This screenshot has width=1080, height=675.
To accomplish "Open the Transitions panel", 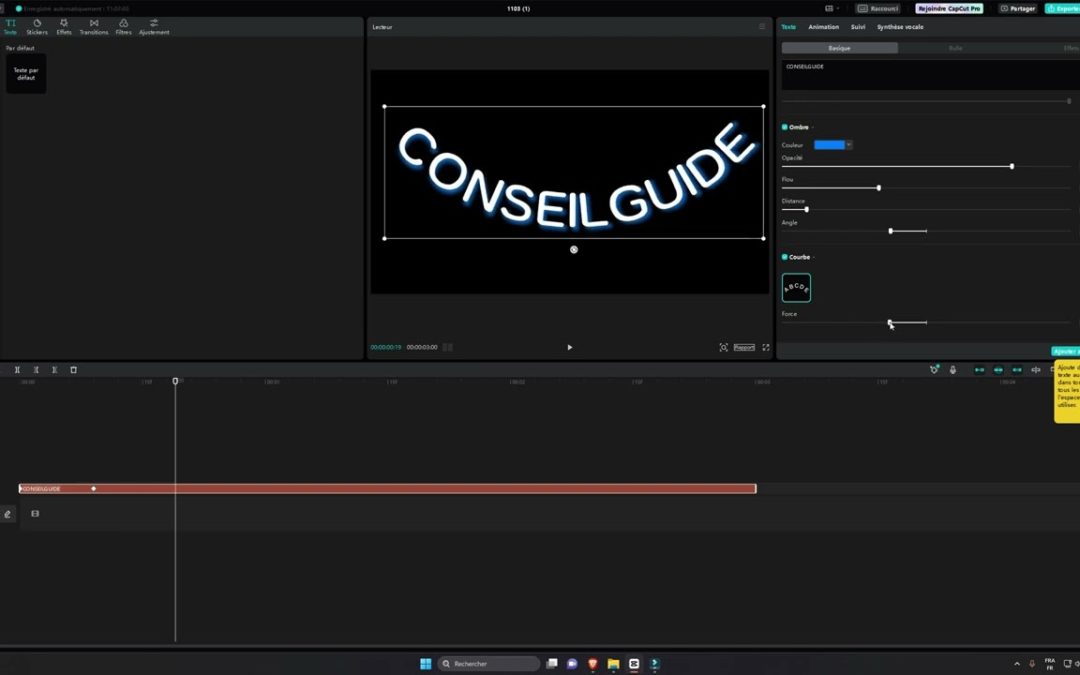I will [94, 27].
